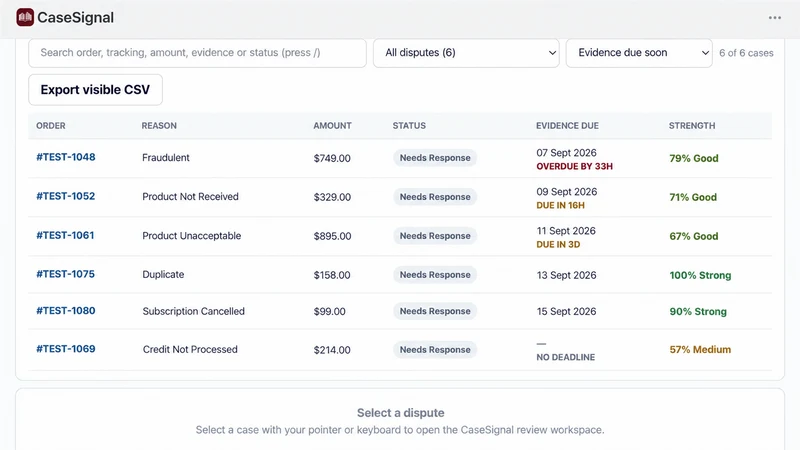
Task: Click the $214.00 amount cell
Action: (332, 350)
